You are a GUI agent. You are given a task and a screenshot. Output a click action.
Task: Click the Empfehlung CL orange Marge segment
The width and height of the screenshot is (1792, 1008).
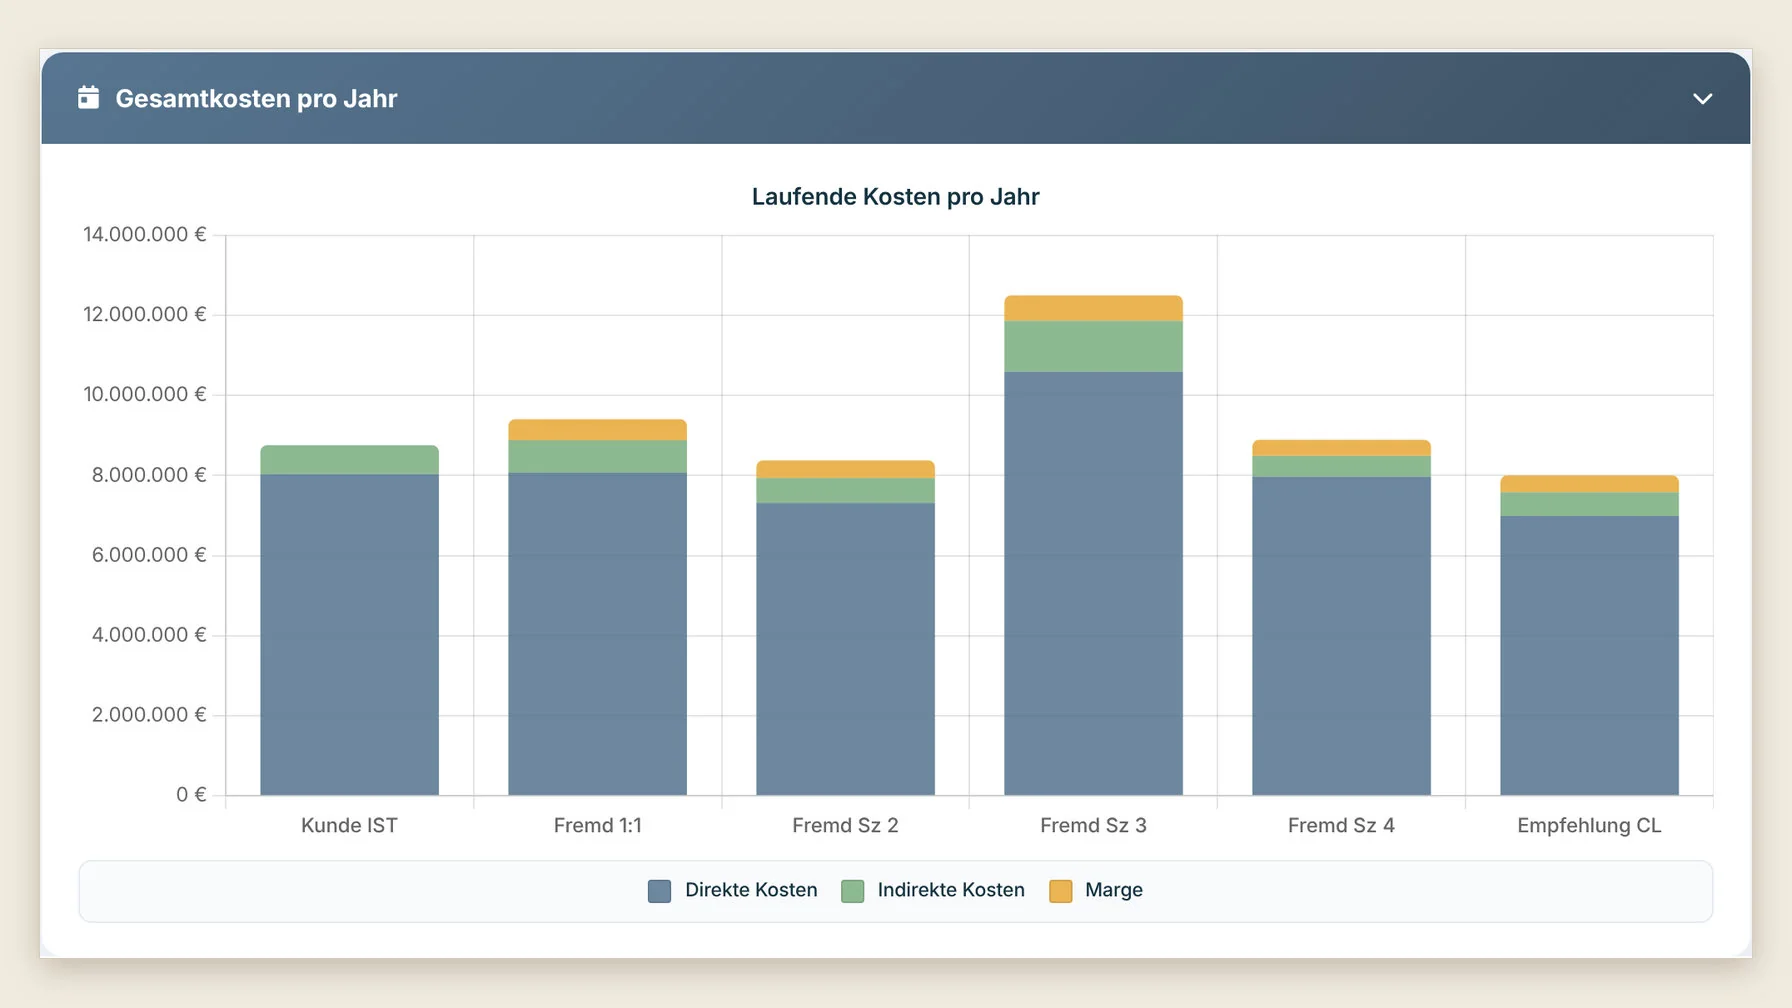(1589, 484)
